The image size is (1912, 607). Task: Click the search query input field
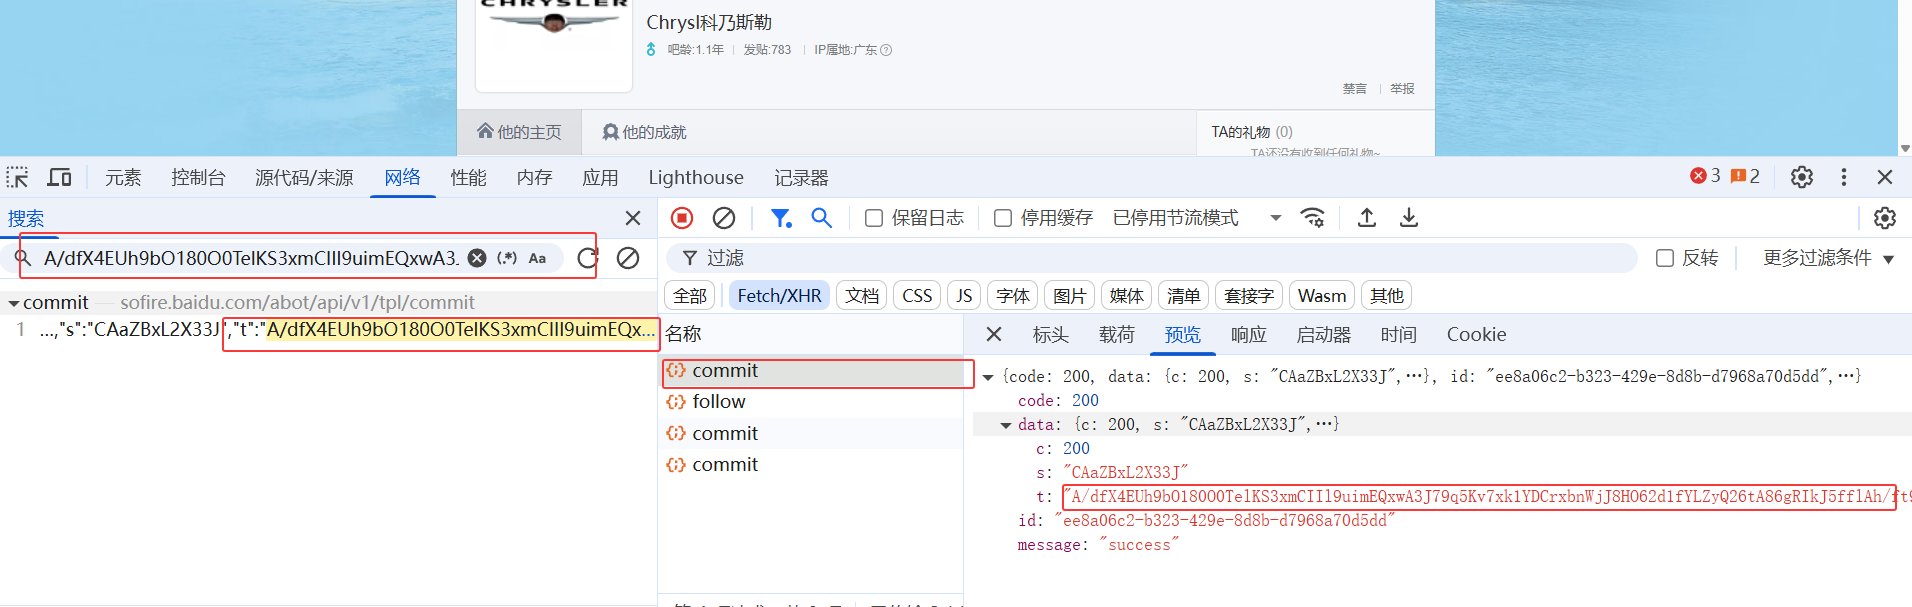click(251, 258)
